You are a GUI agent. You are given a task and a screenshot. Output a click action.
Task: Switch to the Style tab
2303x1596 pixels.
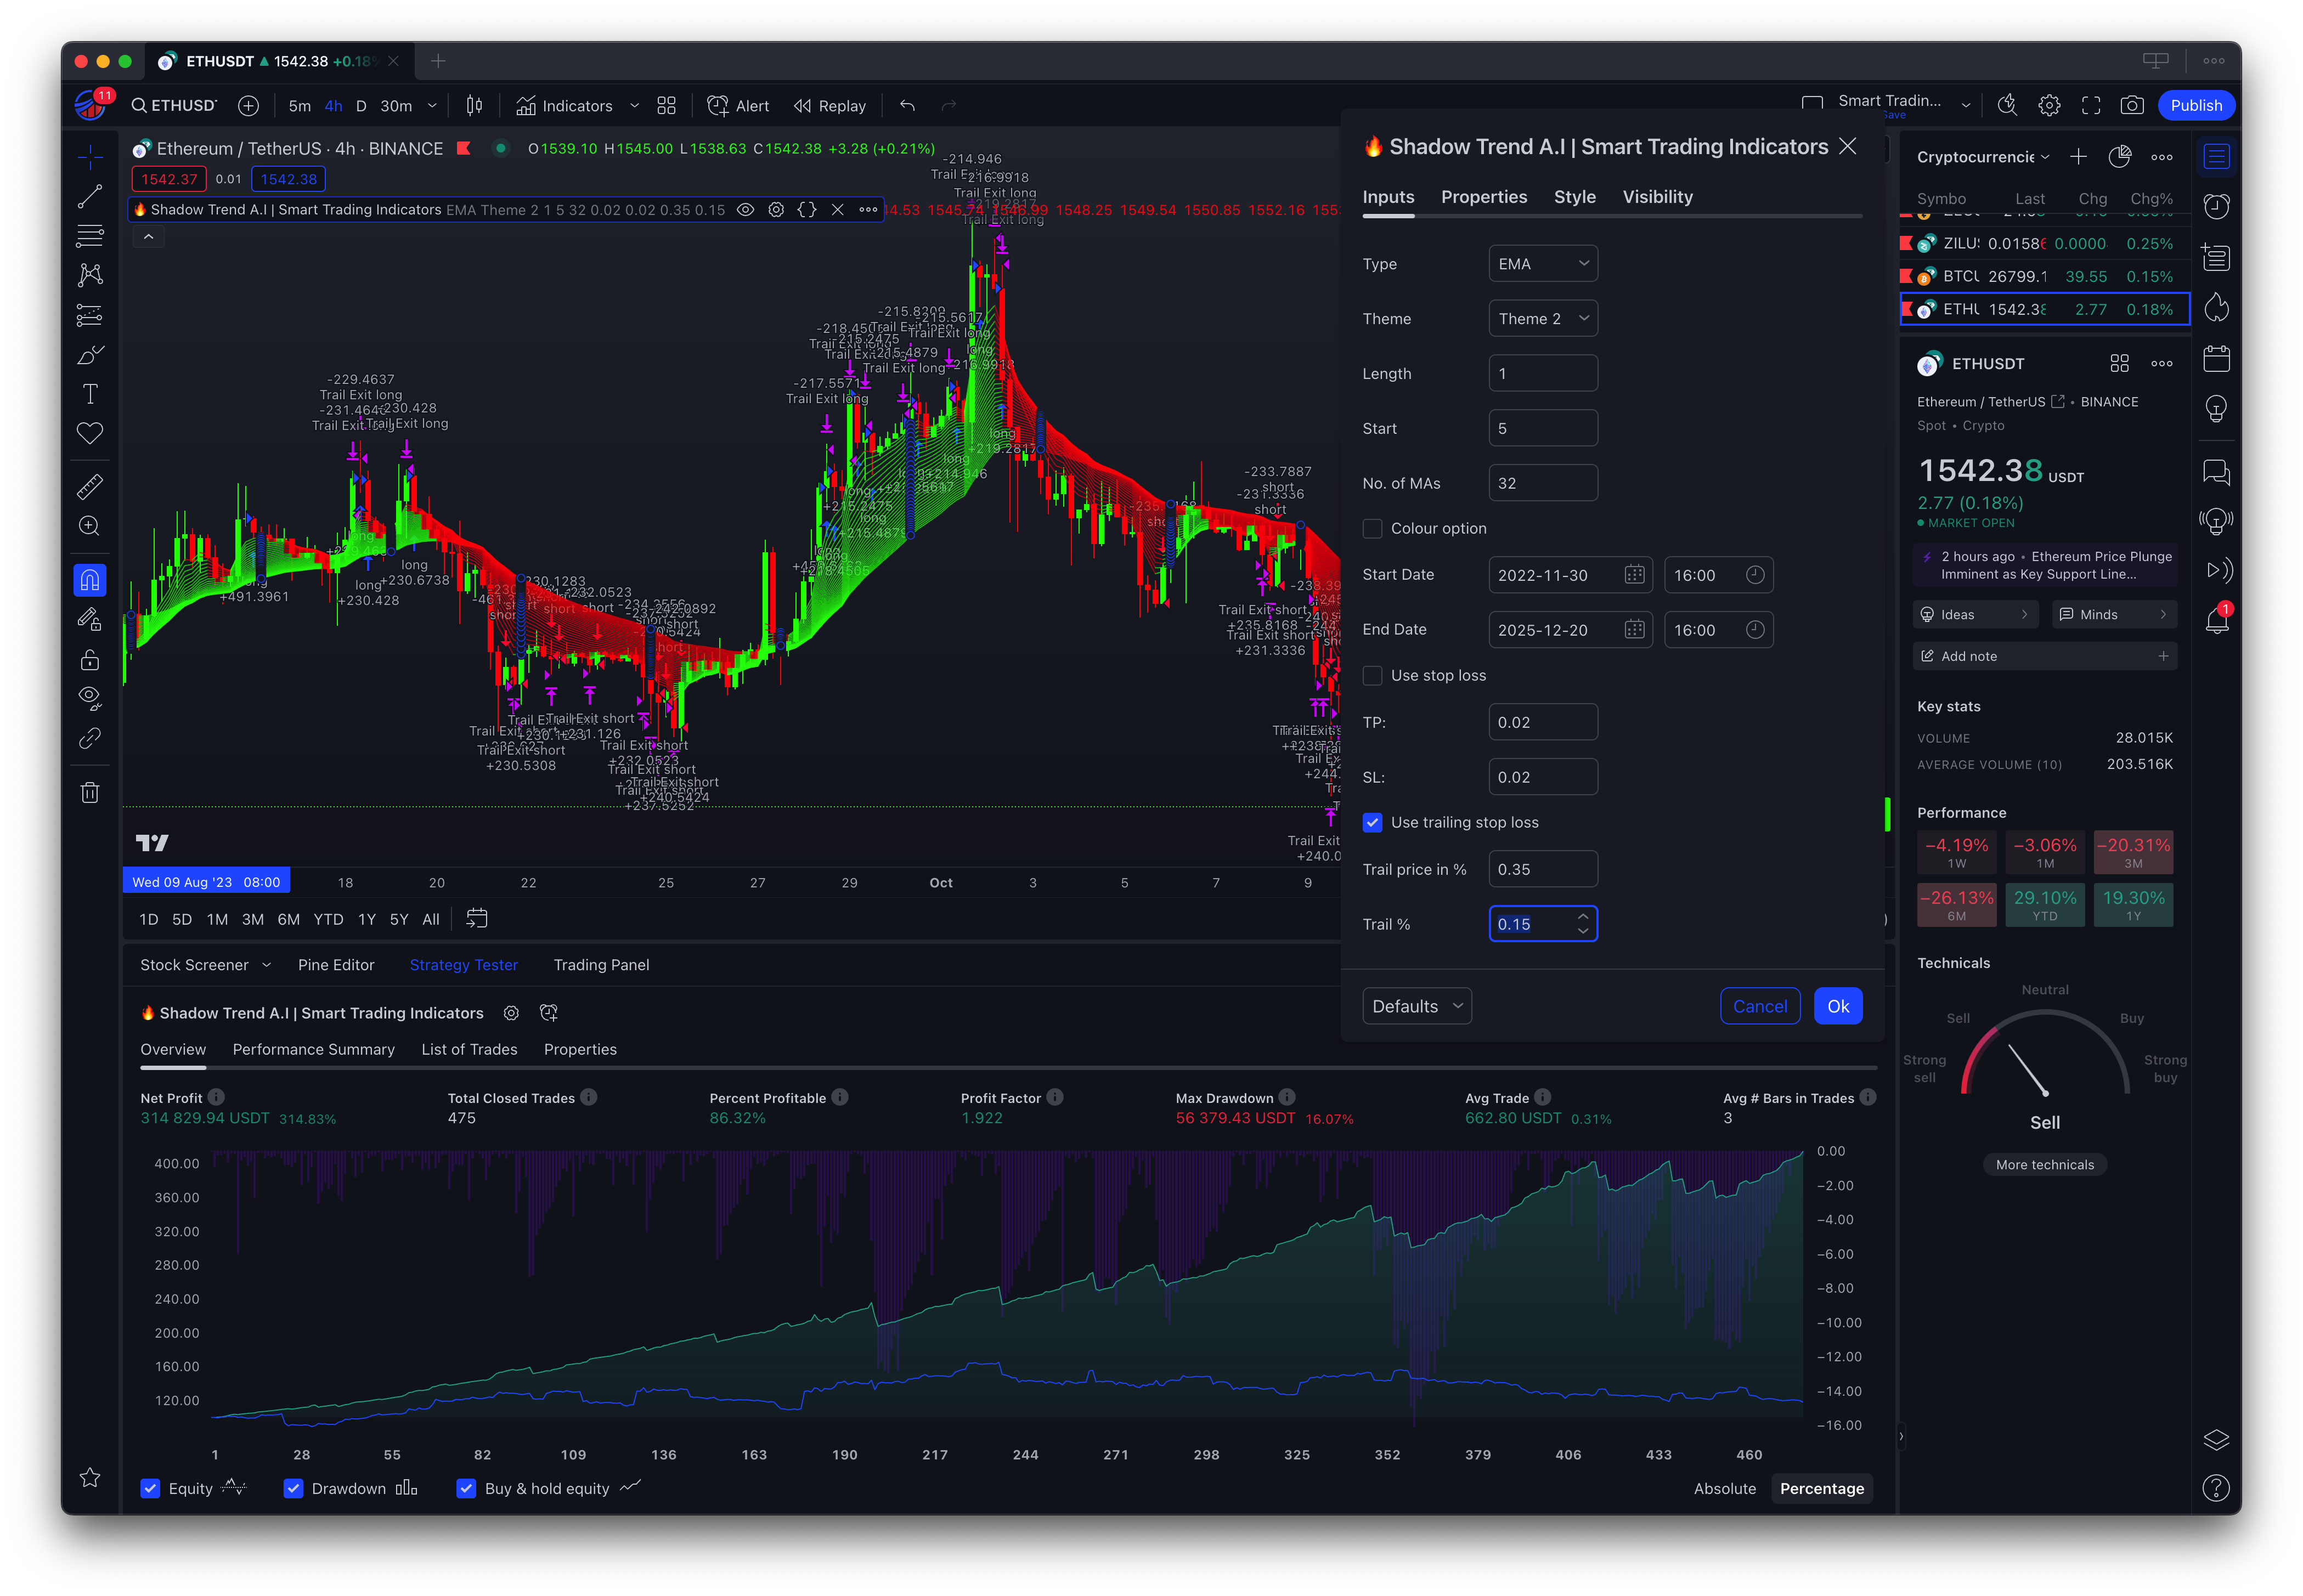[1574, 197]
